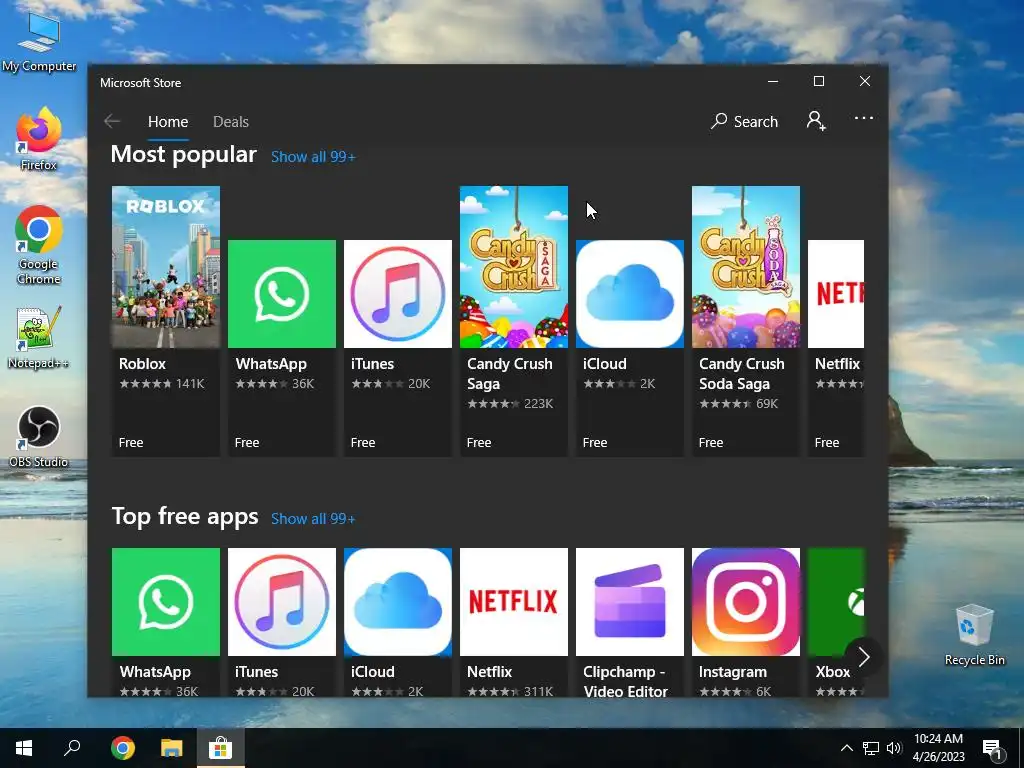Viewport: 1024px width, 768px height.
Task: Select the Recycle Bin desktop icon
Action: (974, 633)
